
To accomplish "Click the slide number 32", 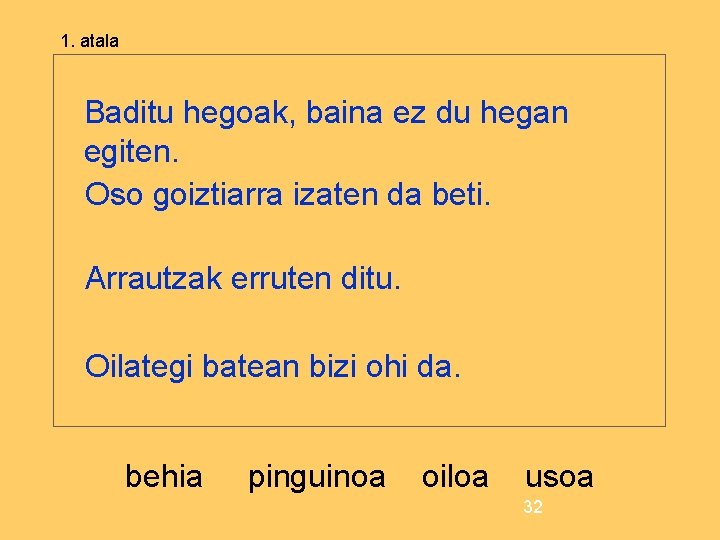I will point(533,506).
